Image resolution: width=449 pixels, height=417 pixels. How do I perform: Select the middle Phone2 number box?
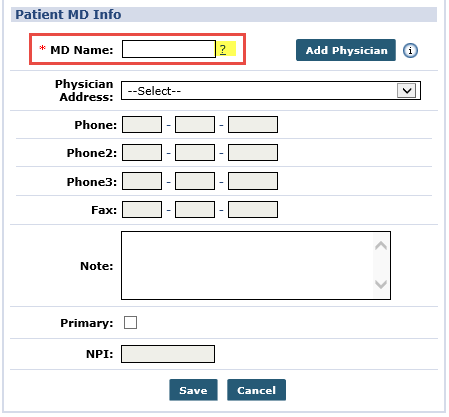point(195,152)
